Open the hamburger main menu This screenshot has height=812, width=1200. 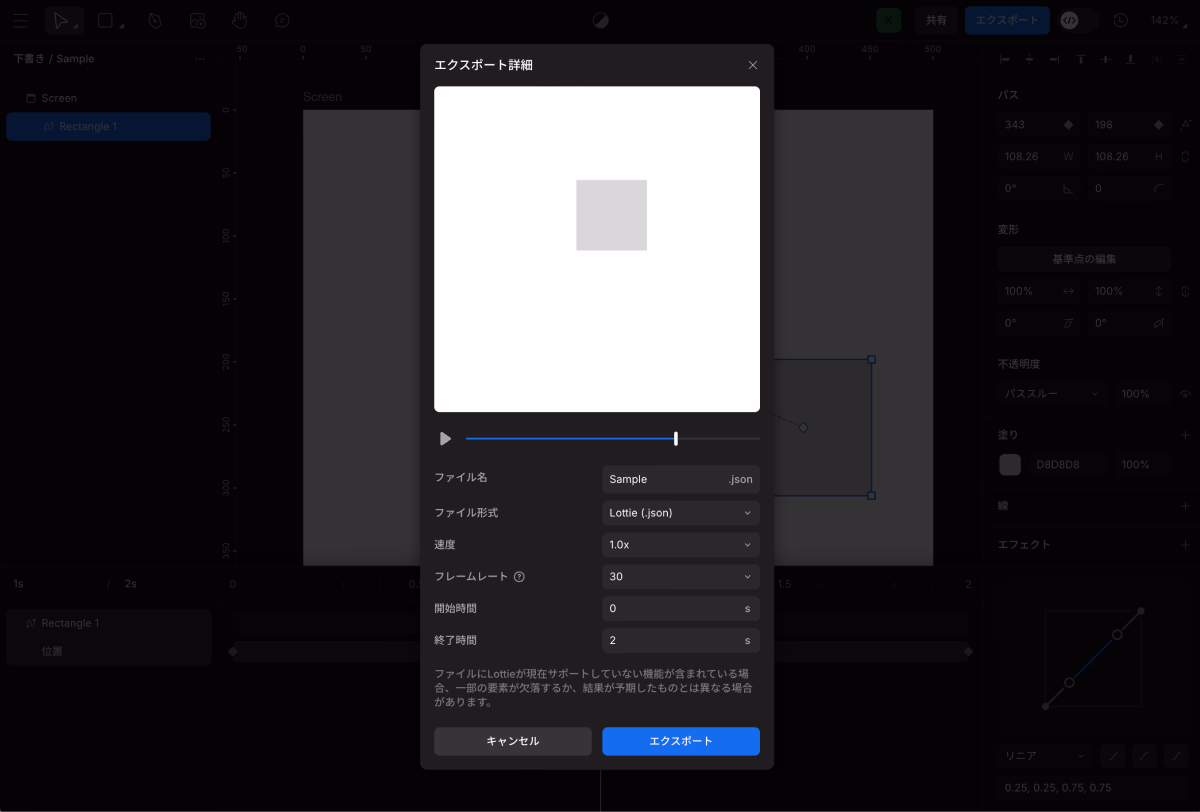20,20
